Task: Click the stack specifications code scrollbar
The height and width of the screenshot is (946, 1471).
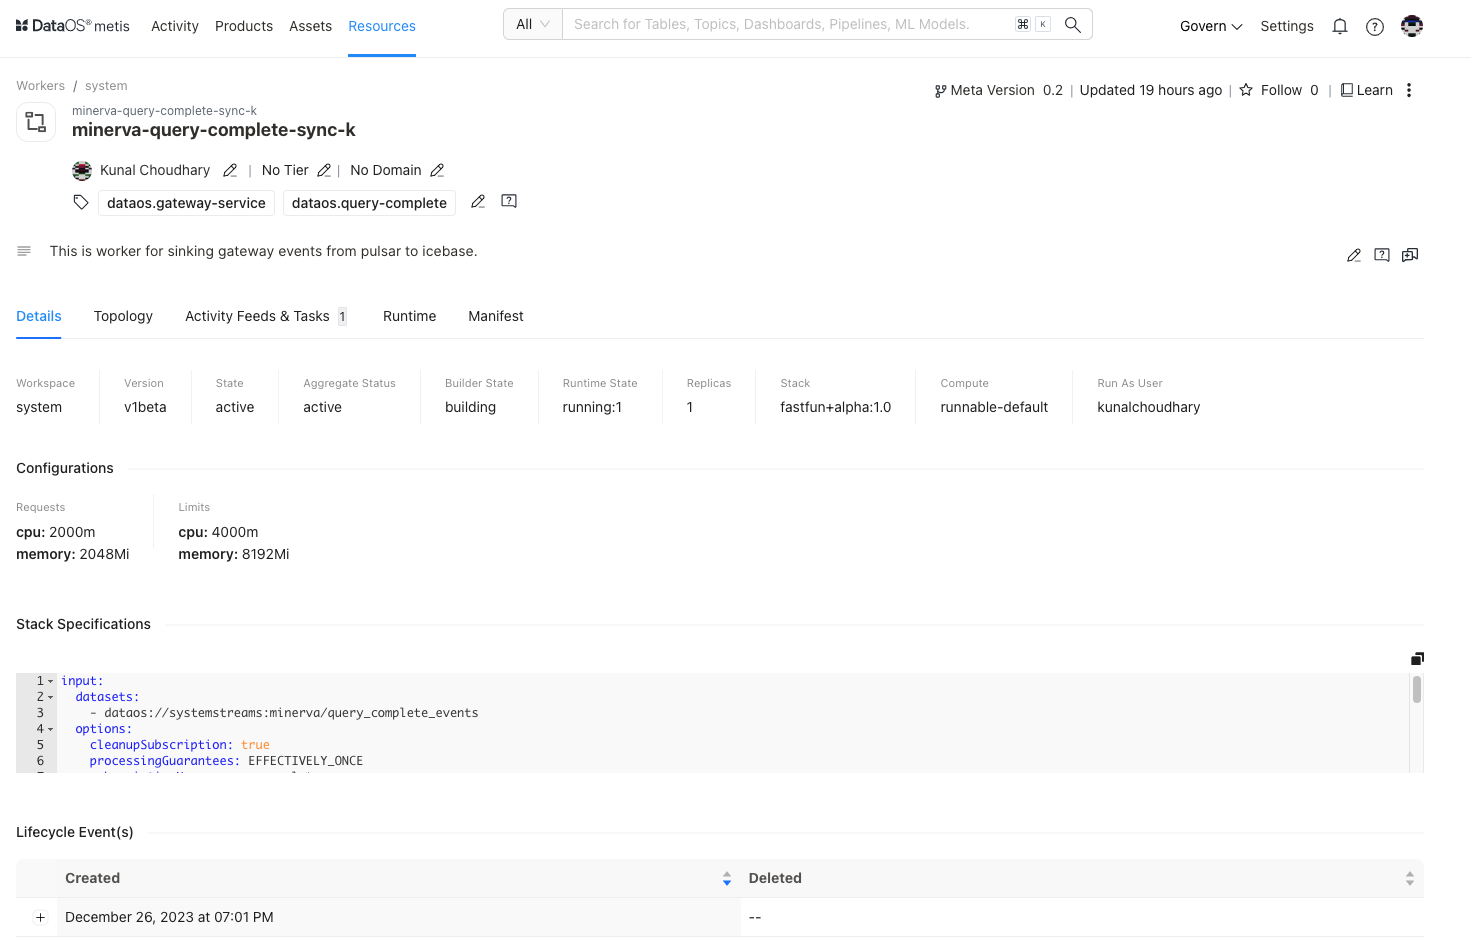Action: pyautogui.click(x=1417, y=690)
